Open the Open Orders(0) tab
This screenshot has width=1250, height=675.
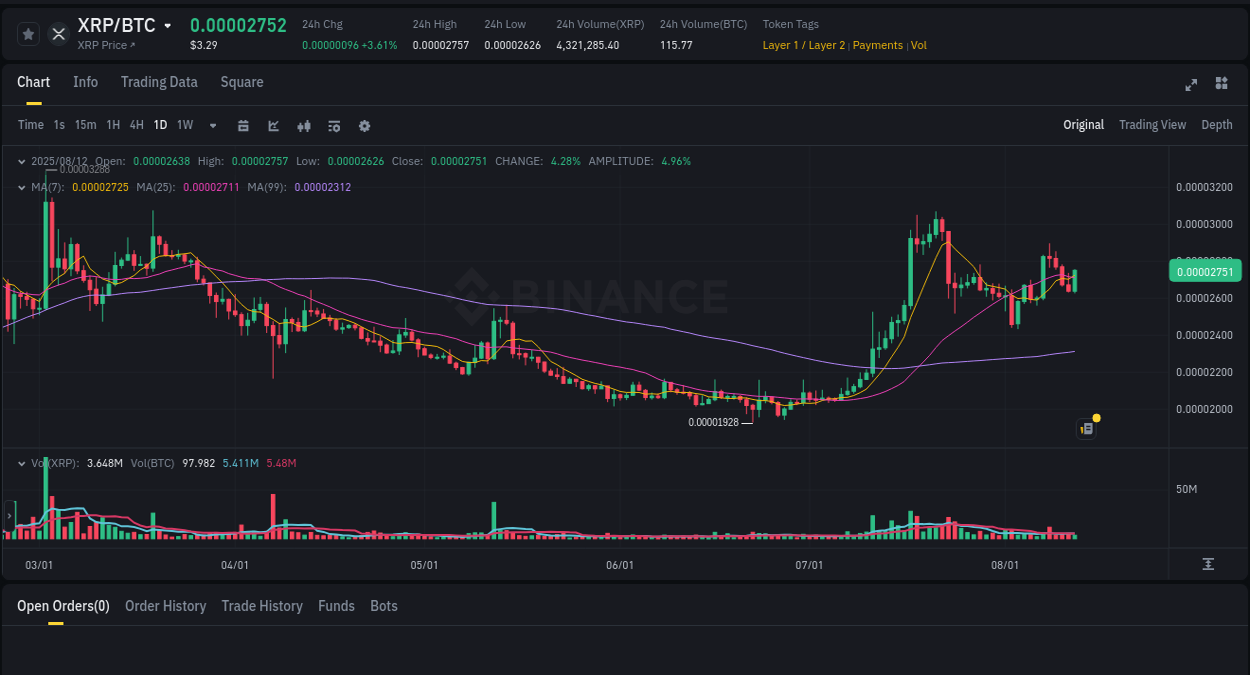(63, 606)
